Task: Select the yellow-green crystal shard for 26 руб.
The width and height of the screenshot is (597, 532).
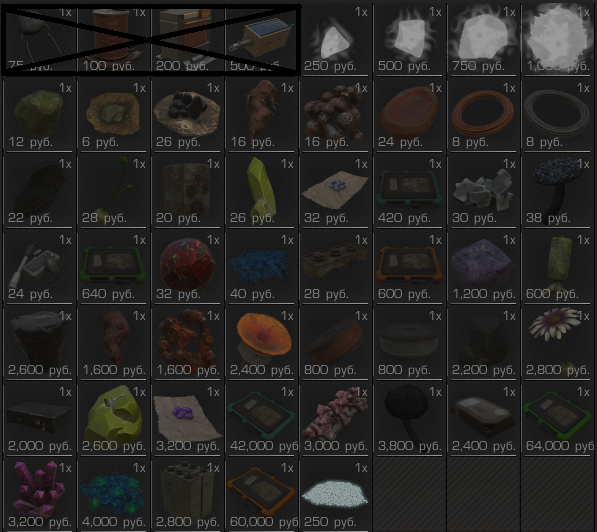Action: pyautogui.click(x=262, y=191)
